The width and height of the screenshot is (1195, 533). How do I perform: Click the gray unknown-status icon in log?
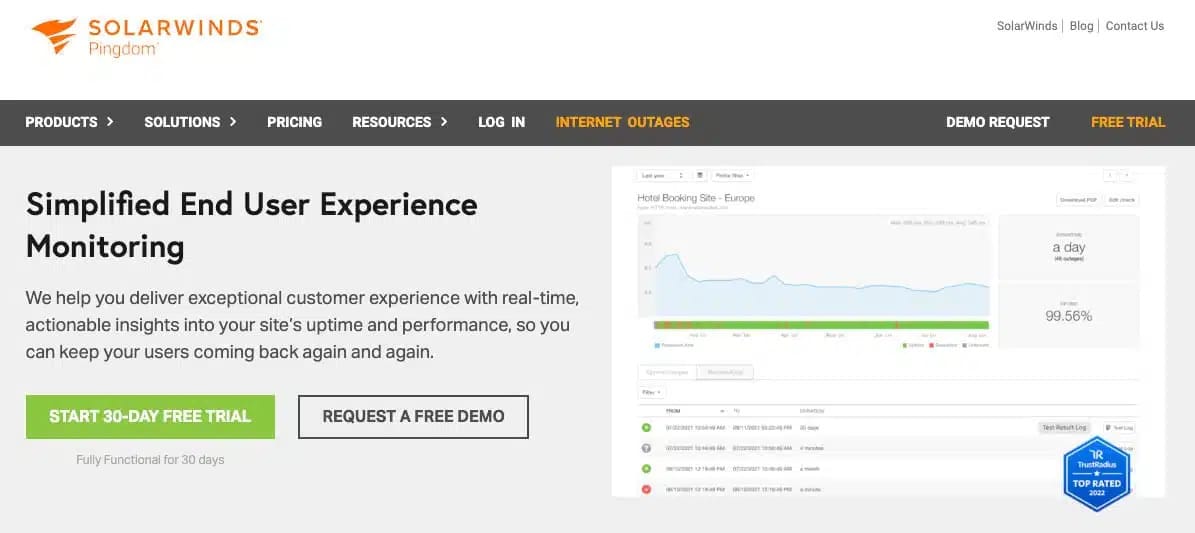click(646, 448)
